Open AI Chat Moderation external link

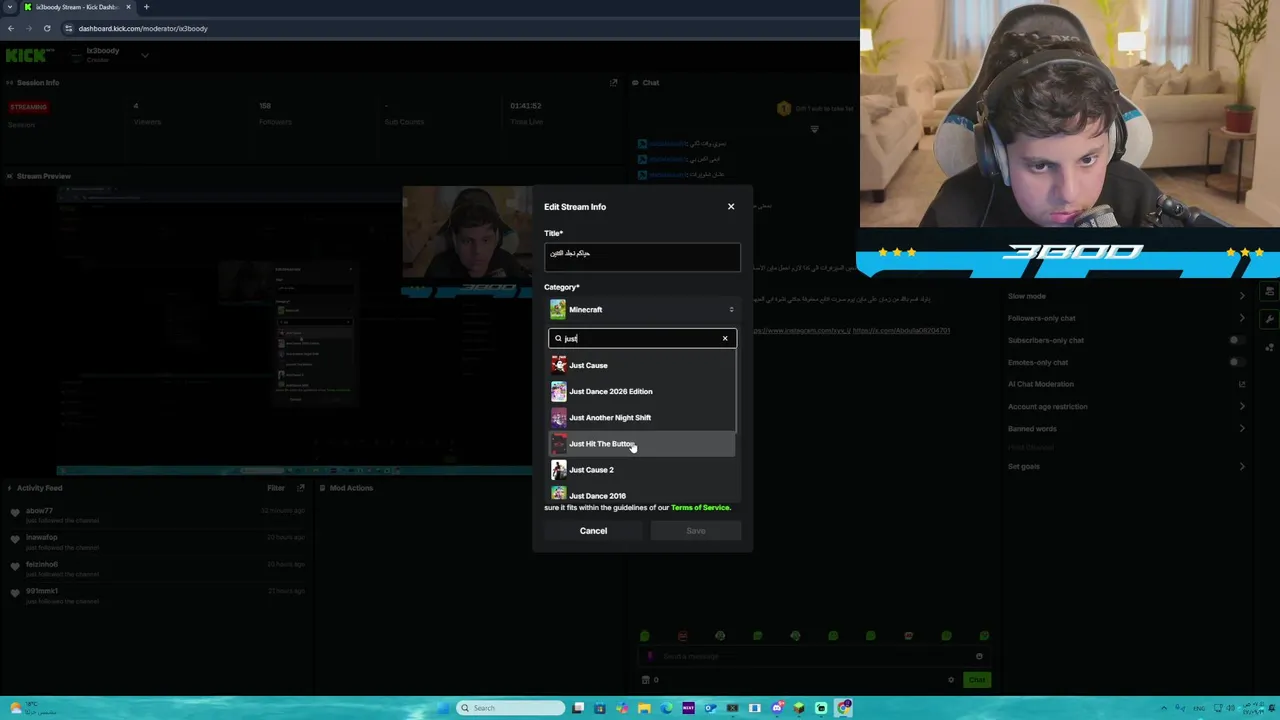click(x=1242, y=384)
